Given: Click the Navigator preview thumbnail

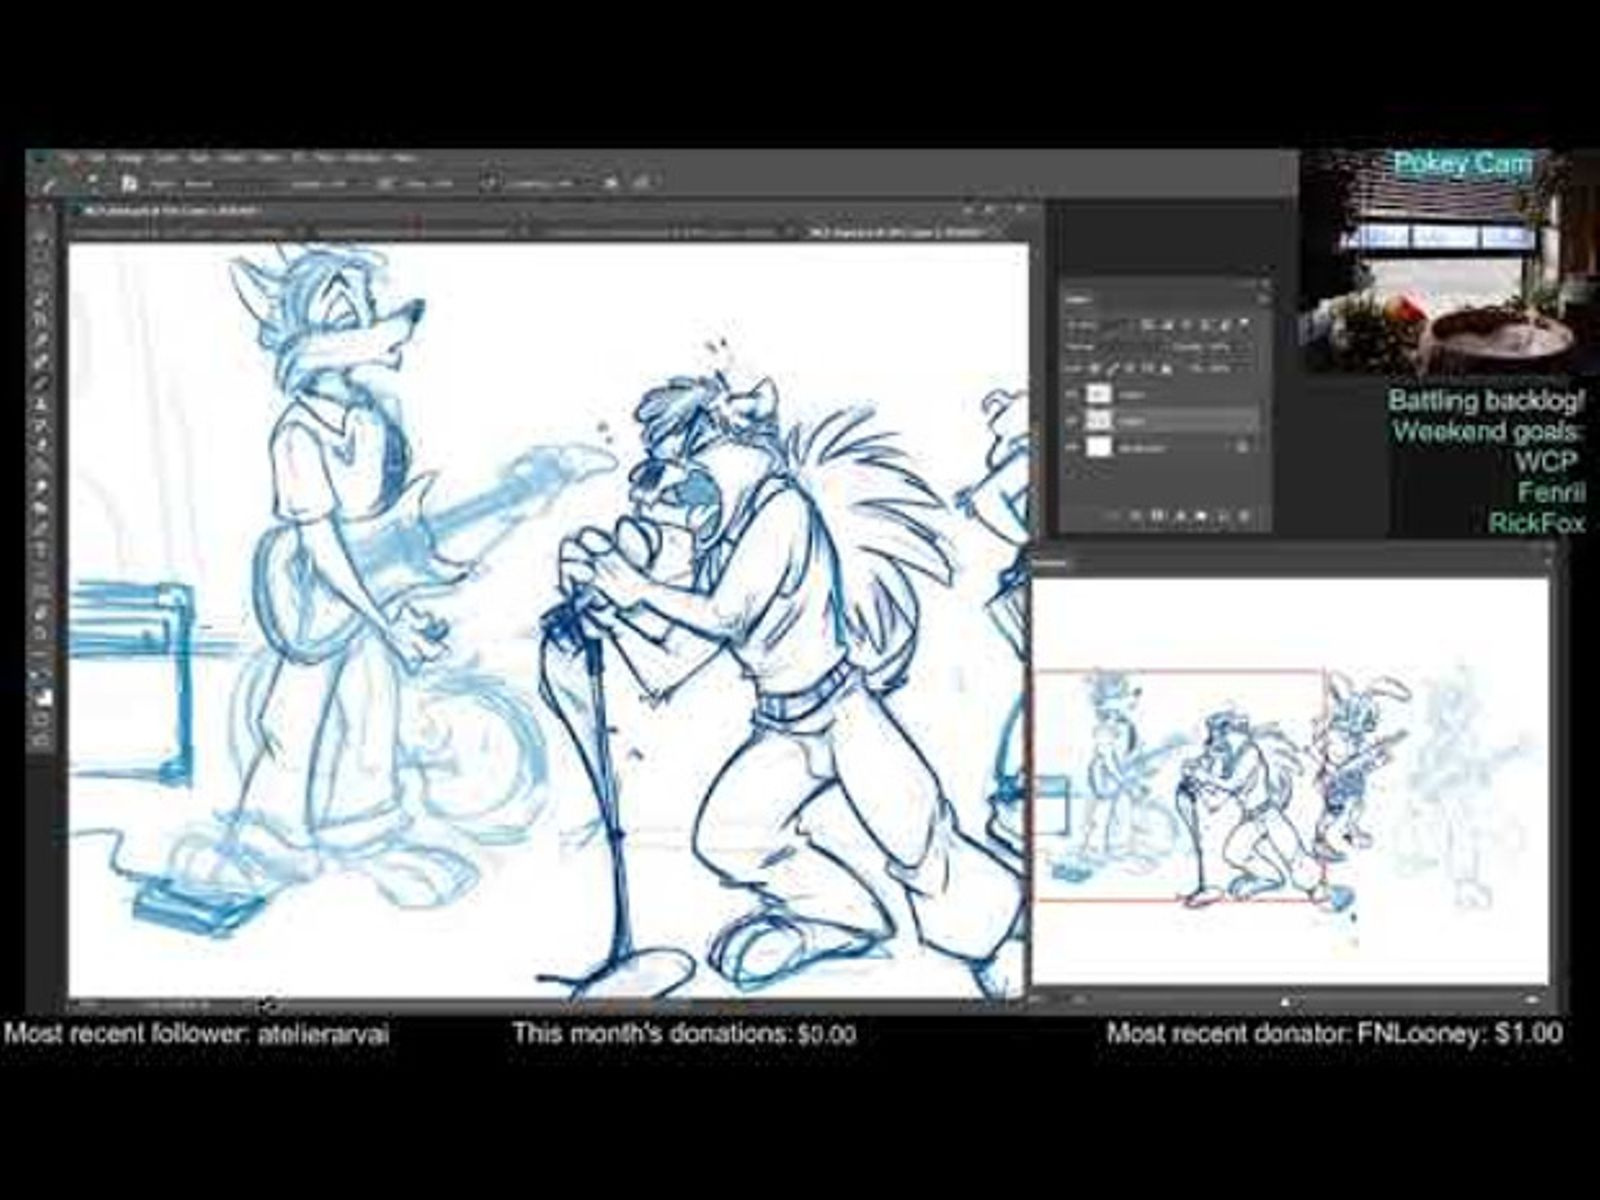Looking at the screenshot, I should click(x=1290, y=782).
